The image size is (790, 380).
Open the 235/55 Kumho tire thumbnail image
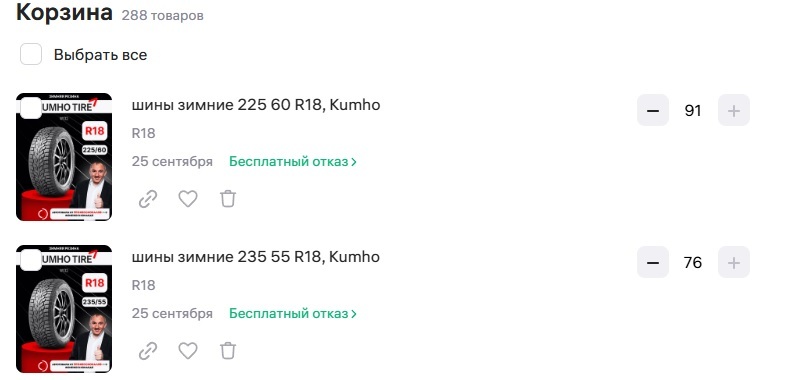64,308
